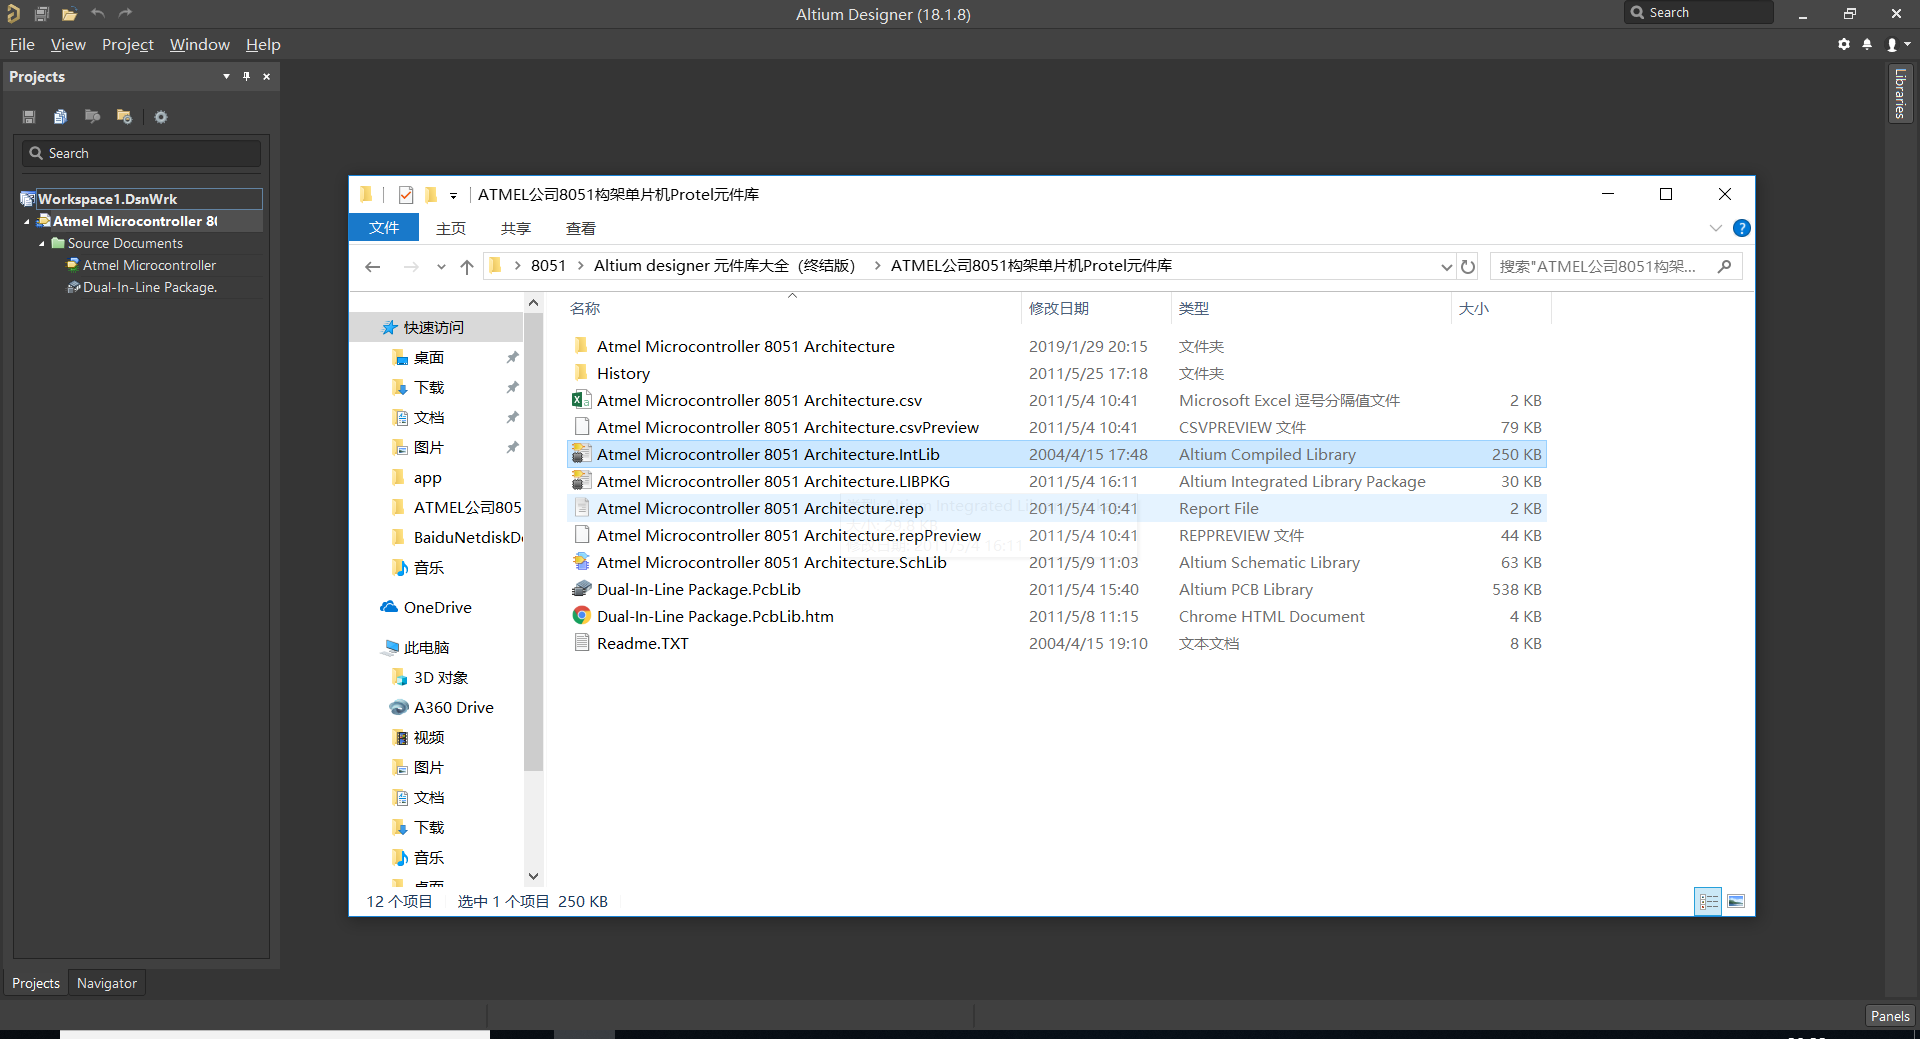Open Explorer 主页 ribbon tab
1920x1039 pixels.
[451, 228]
